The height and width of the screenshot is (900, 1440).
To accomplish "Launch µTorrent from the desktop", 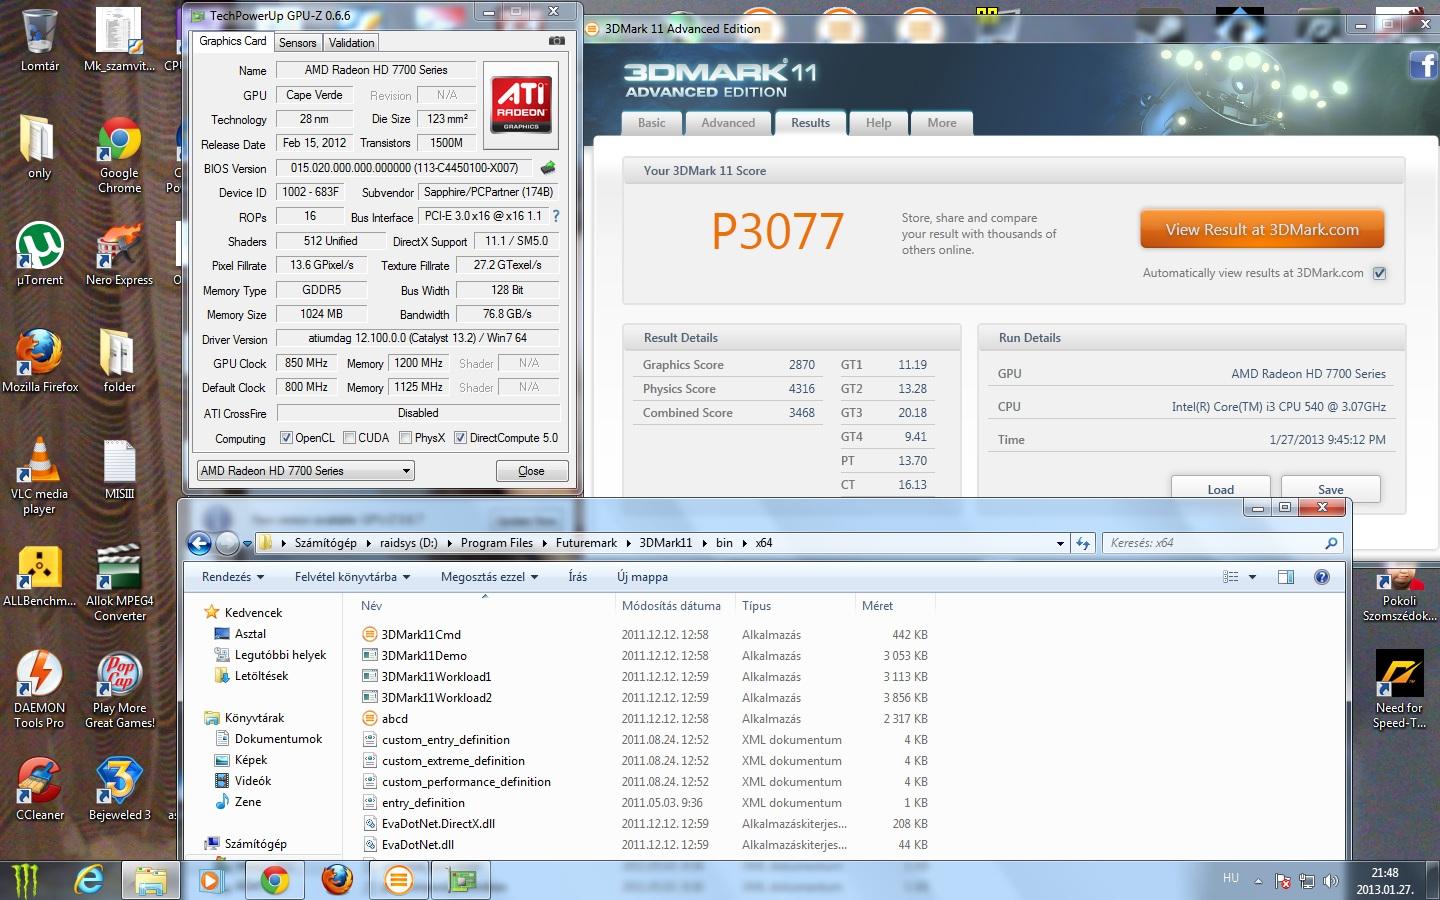I will [39, 255].
